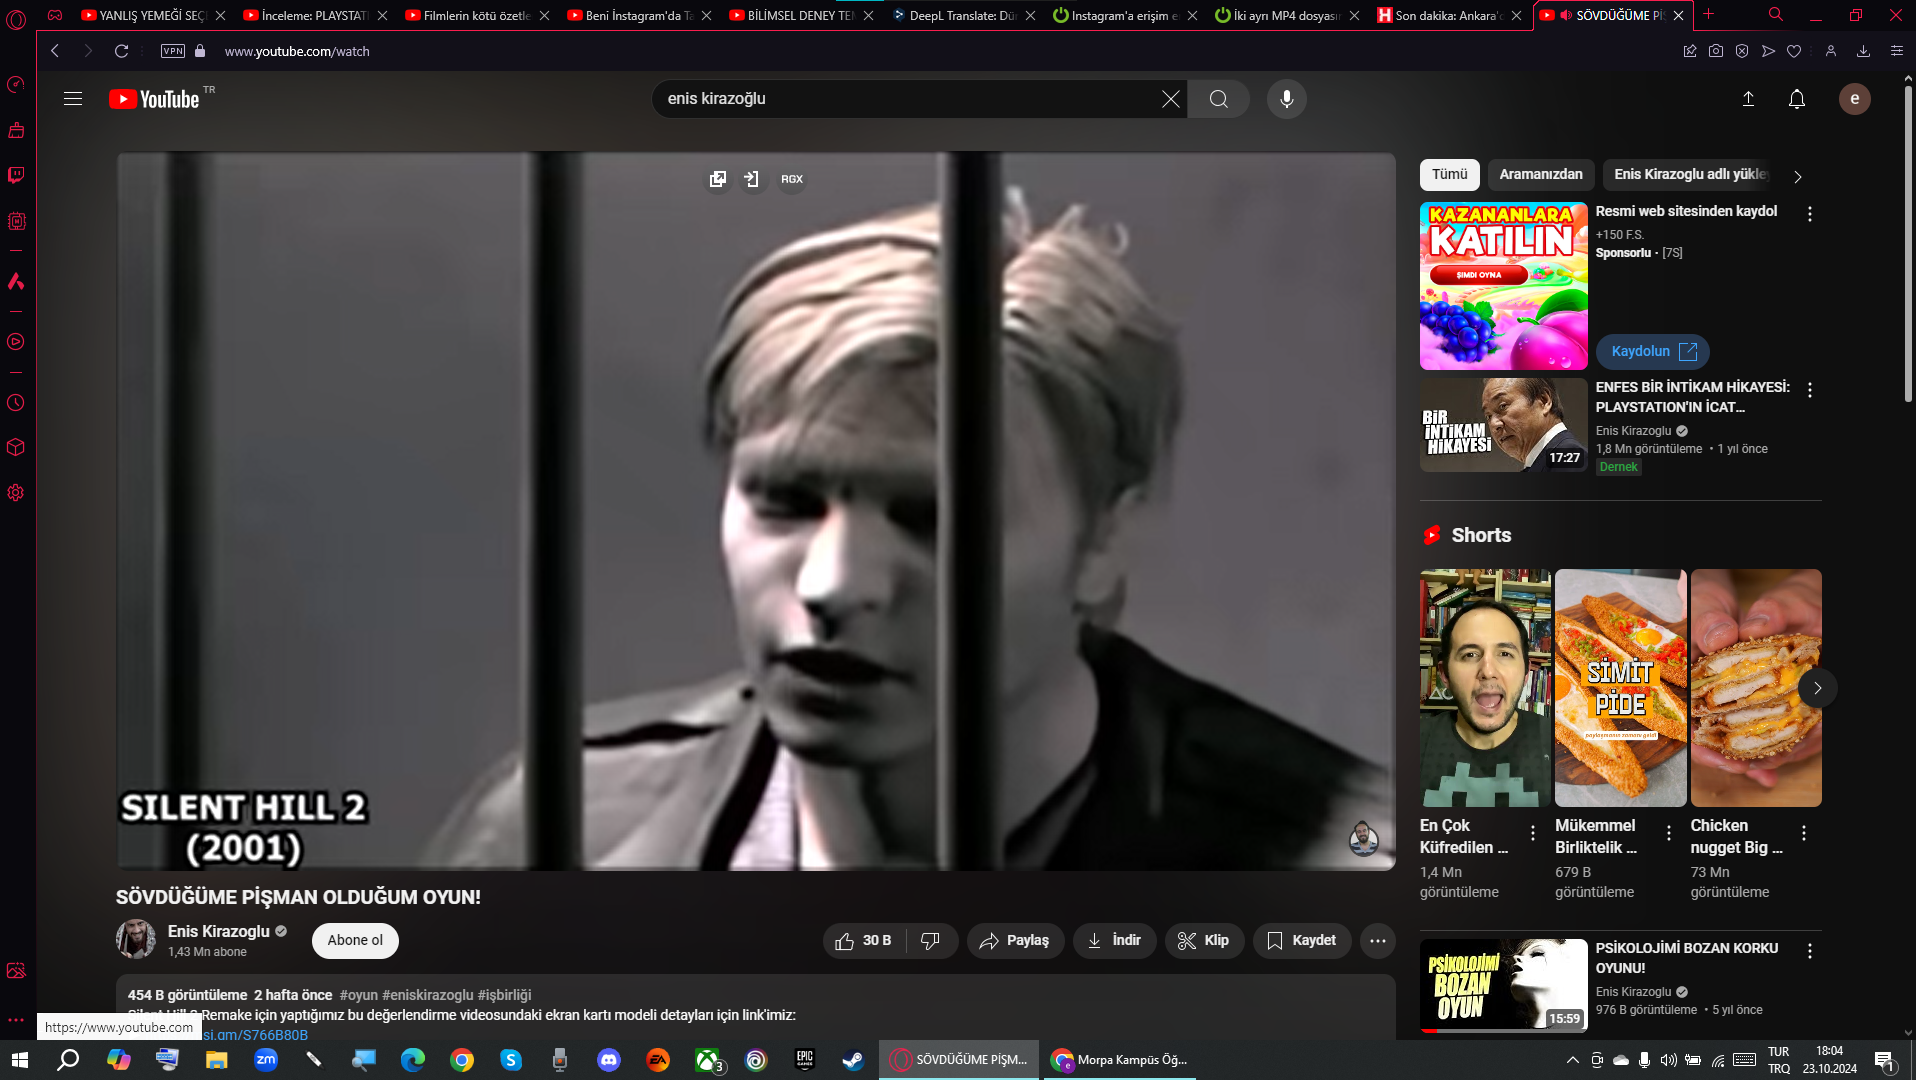Open the account avatar menu

pos(1855,99)
